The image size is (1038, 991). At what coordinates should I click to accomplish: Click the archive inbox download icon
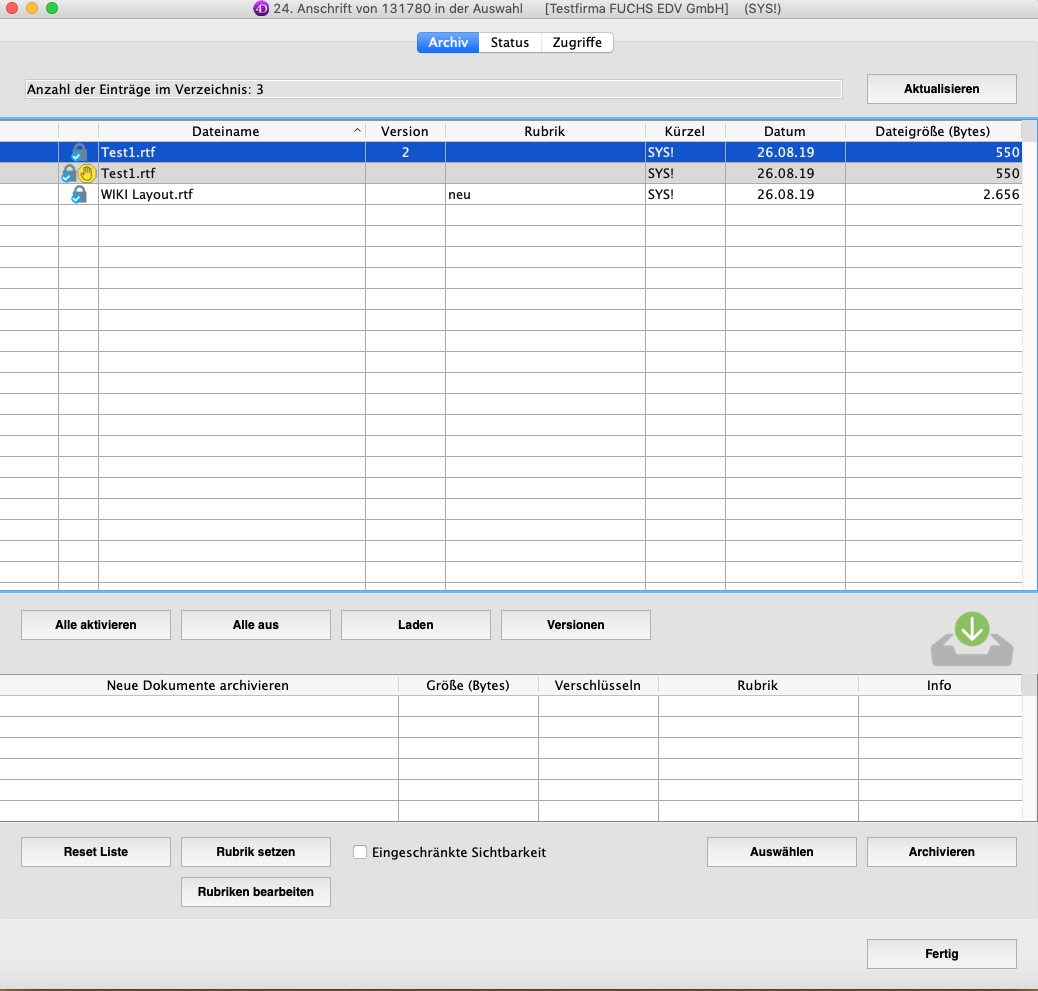pyautogui.click(x=972, y=640)
